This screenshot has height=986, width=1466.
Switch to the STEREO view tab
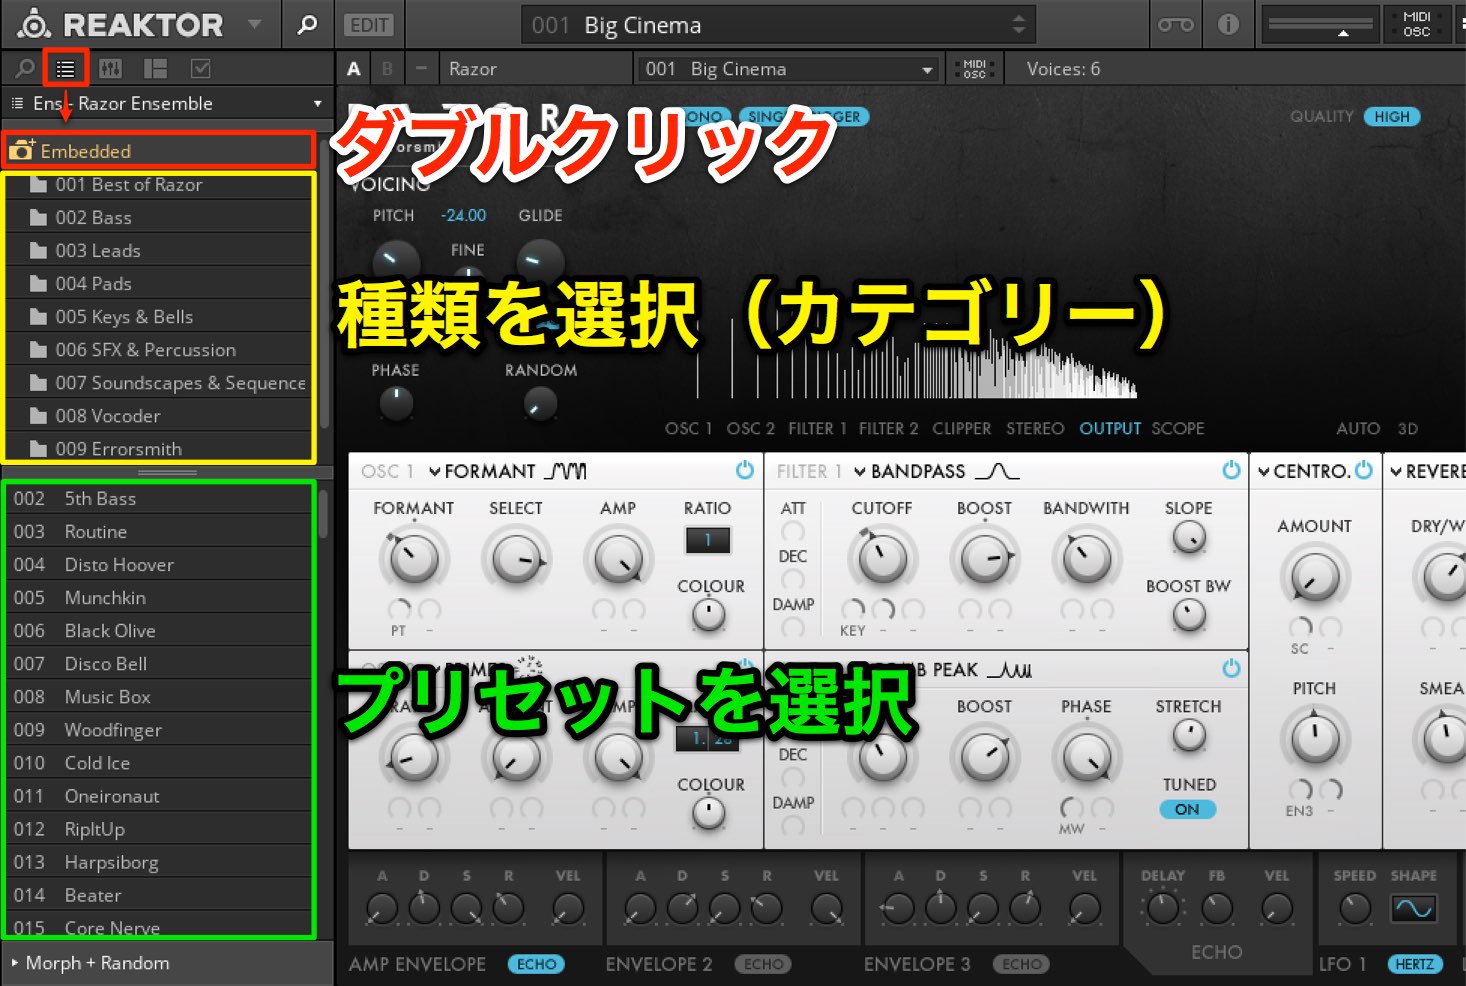1035,428
